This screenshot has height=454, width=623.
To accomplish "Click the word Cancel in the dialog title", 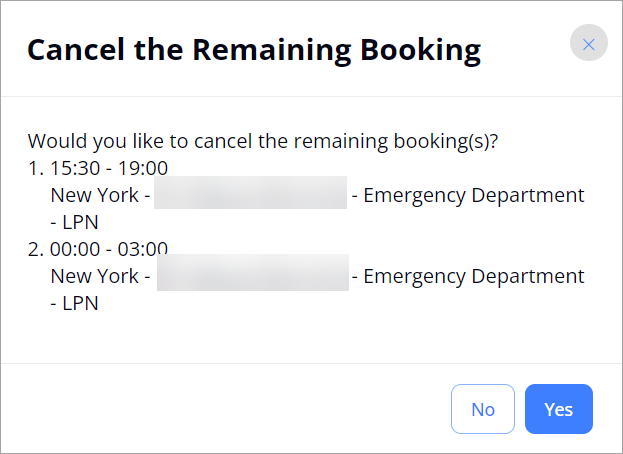I will [x=75, y=50].
